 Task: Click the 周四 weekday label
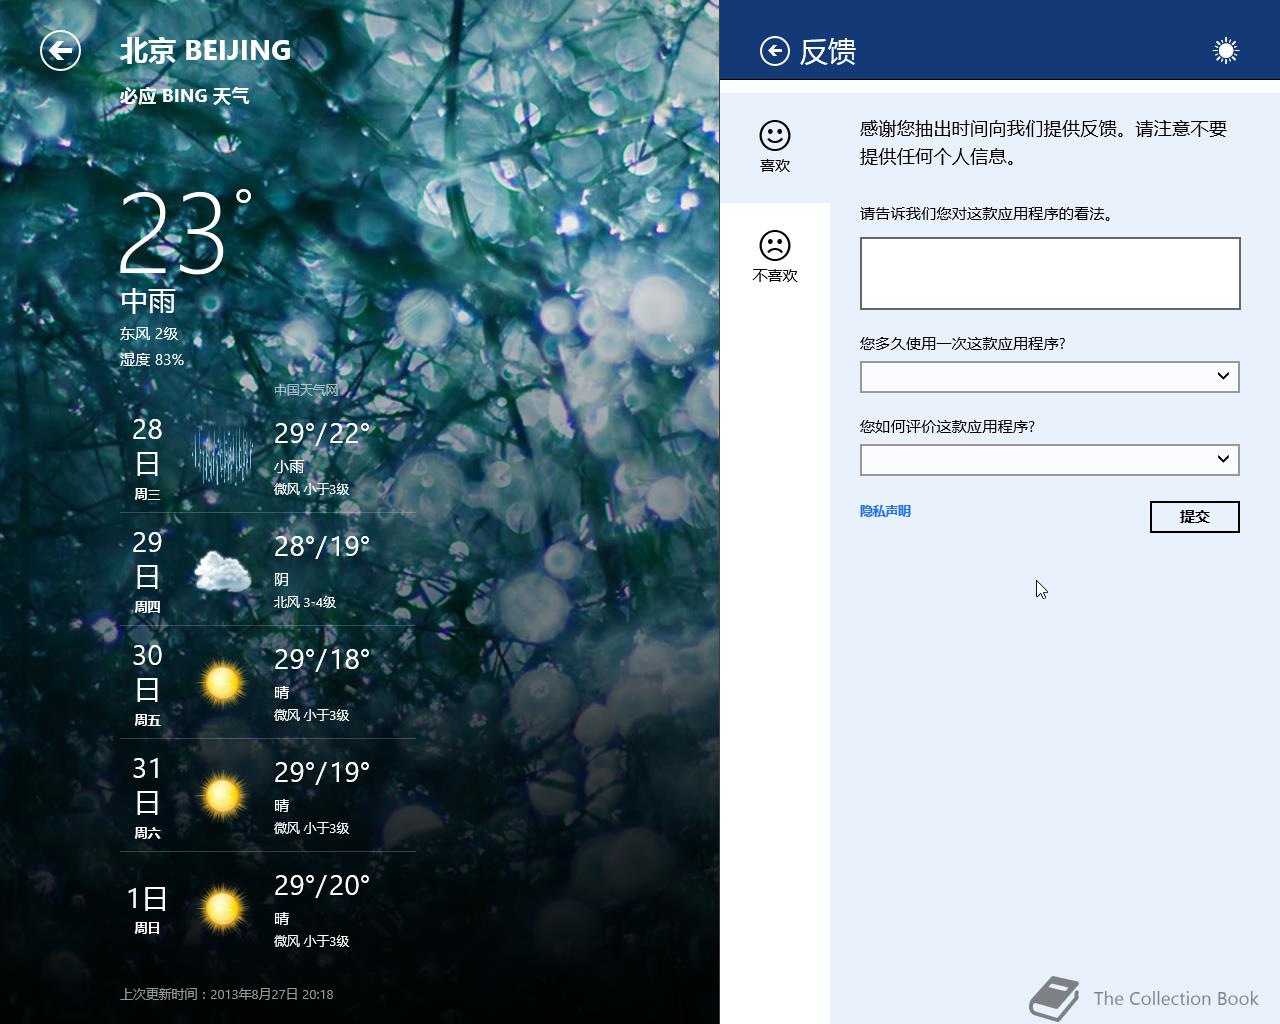click(x=147, y=607)
